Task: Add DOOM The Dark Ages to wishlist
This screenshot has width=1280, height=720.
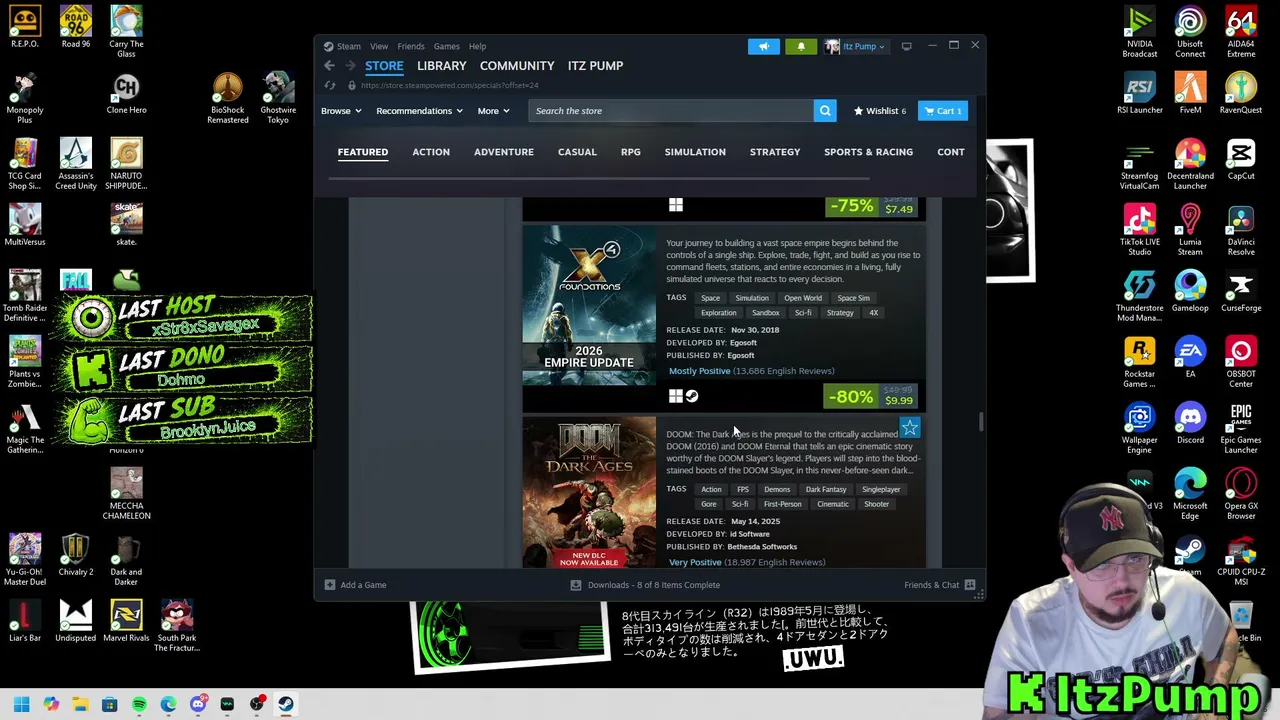Action: tap(910, 428)
